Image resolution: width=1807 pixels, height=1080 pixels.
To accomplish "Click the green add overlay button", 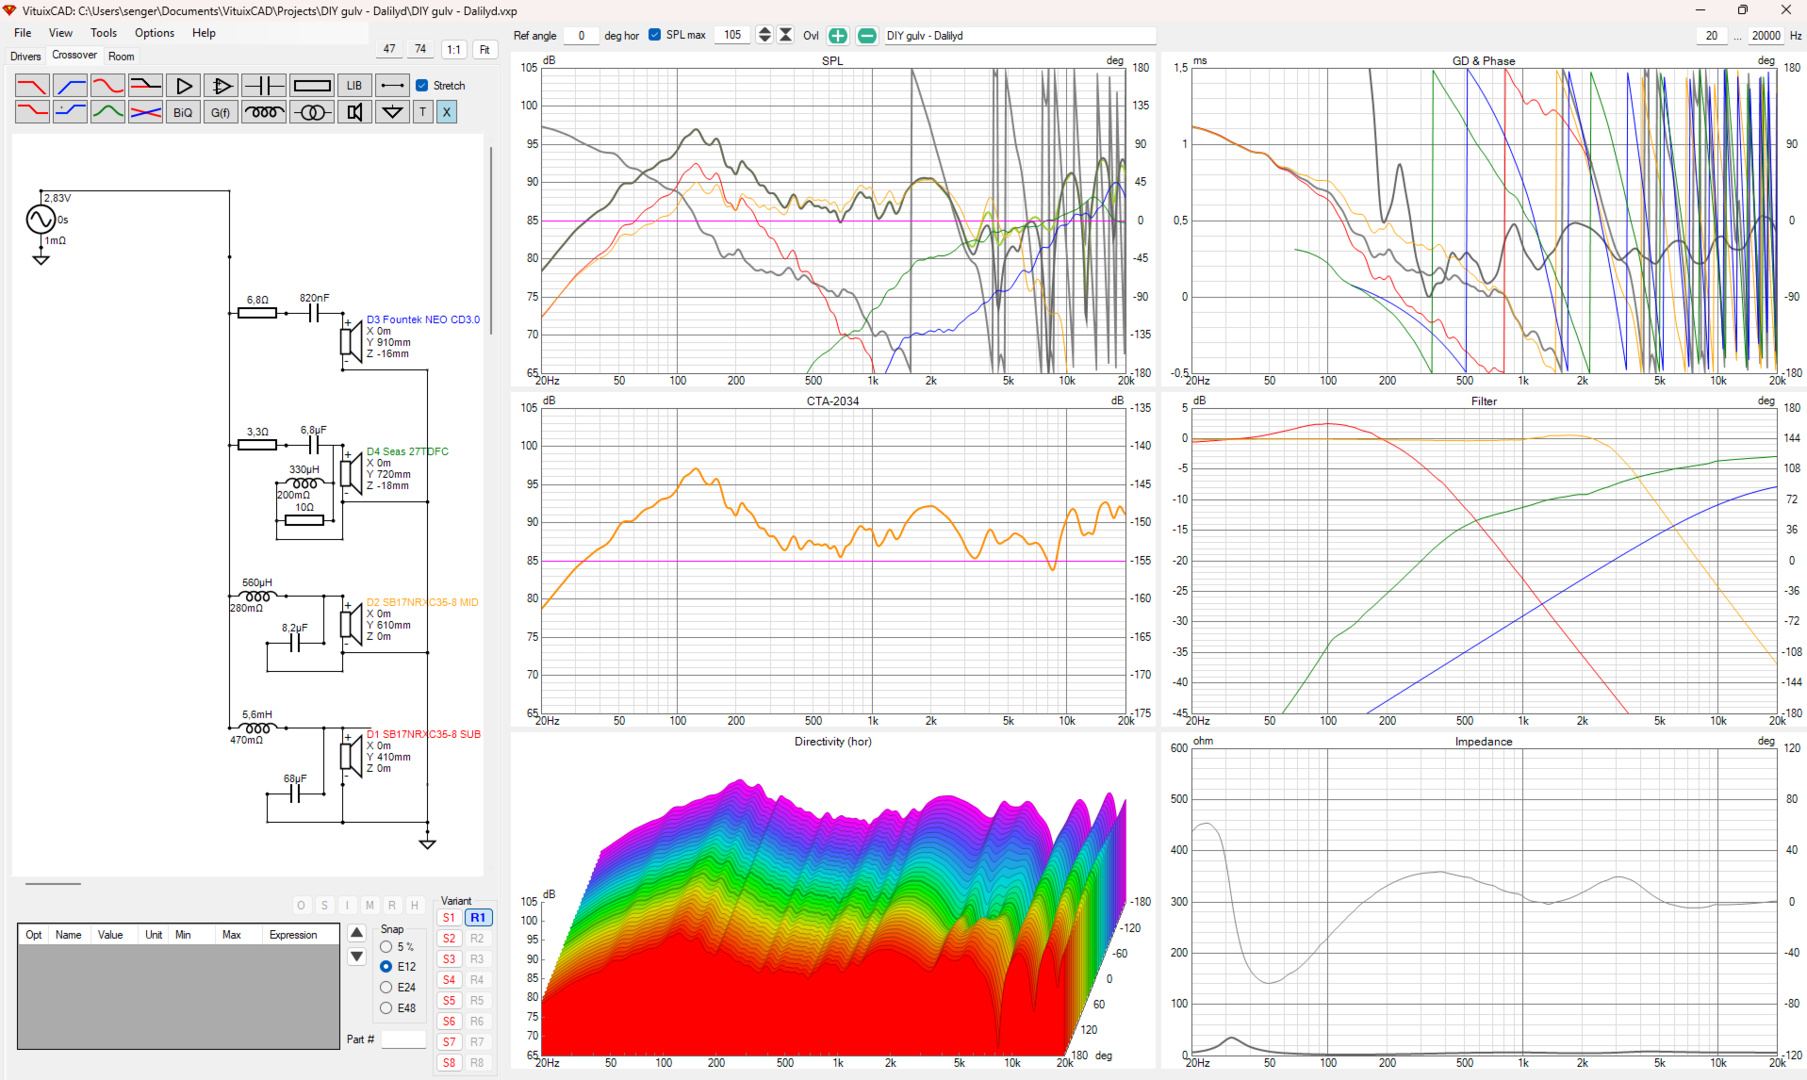I will point(838,36).
